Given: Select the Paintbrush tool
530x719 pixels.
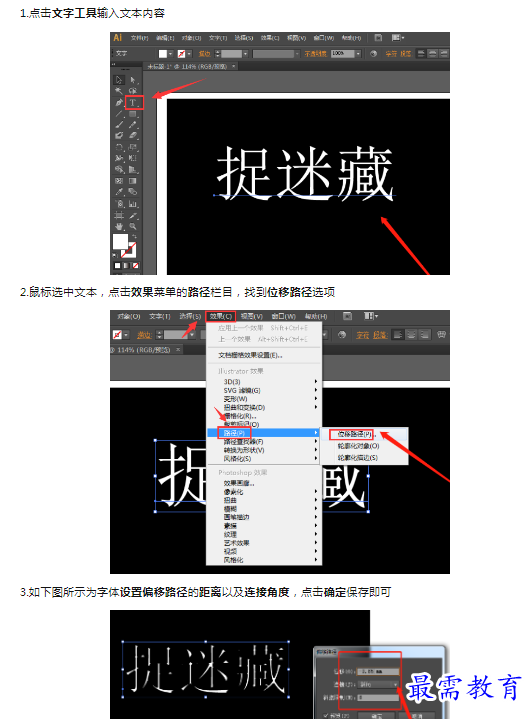Looking at the screenshot, I should (x=119, y=124).
